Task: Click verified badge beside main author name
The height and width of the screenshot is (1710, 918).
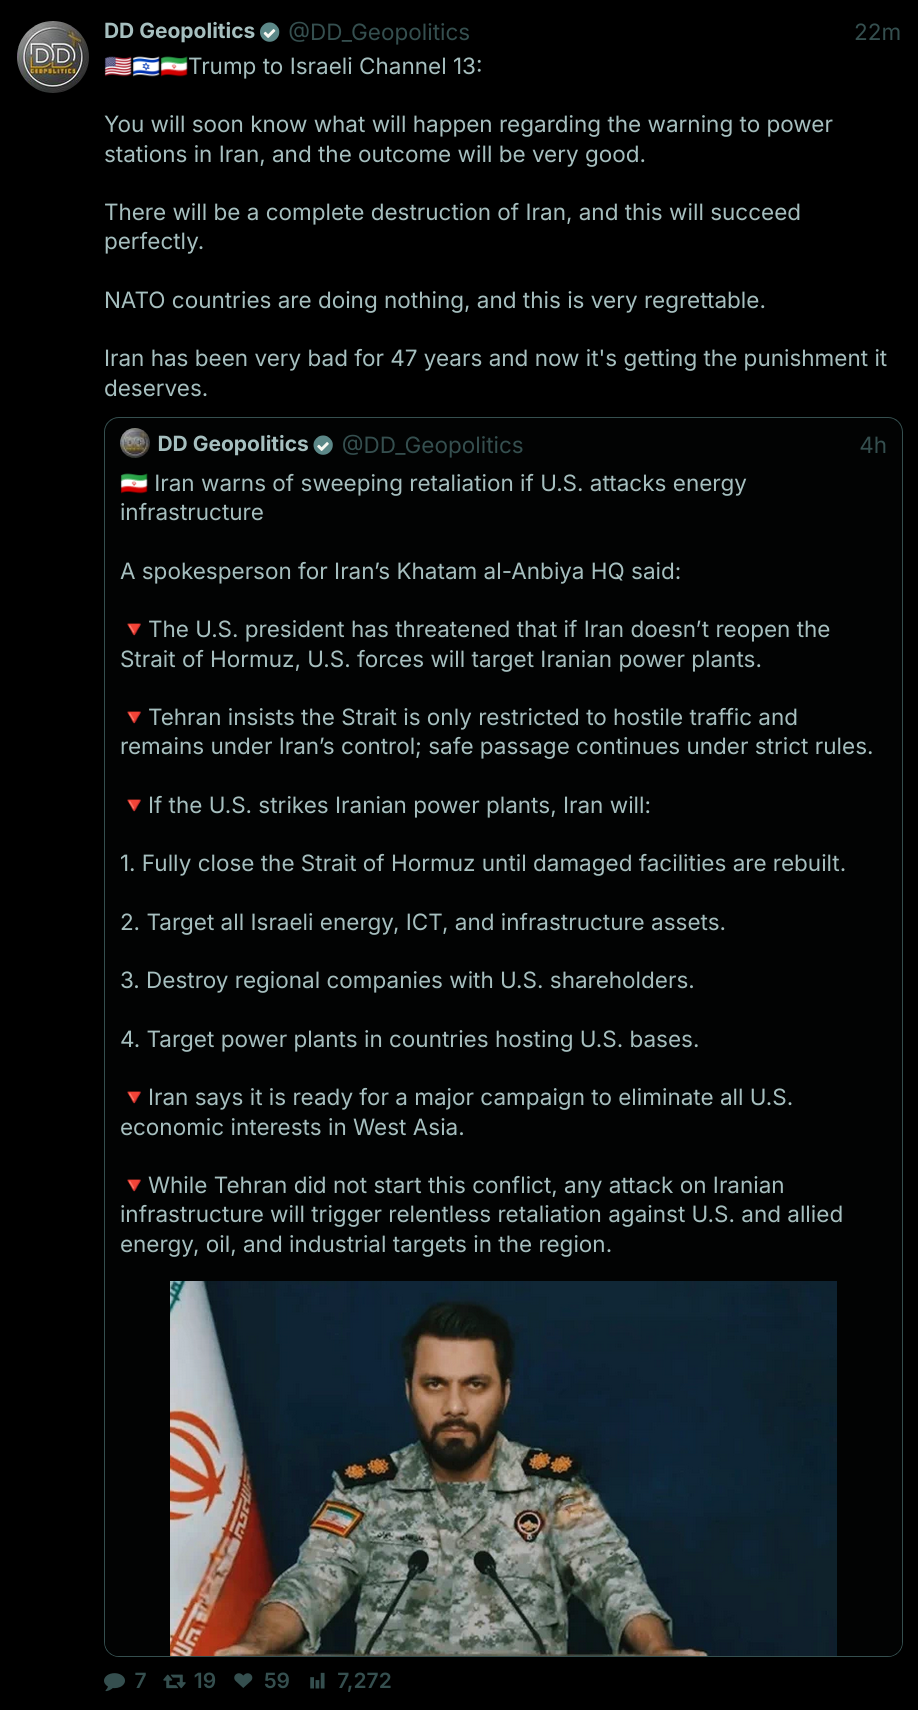Action: tap(270, 32)
